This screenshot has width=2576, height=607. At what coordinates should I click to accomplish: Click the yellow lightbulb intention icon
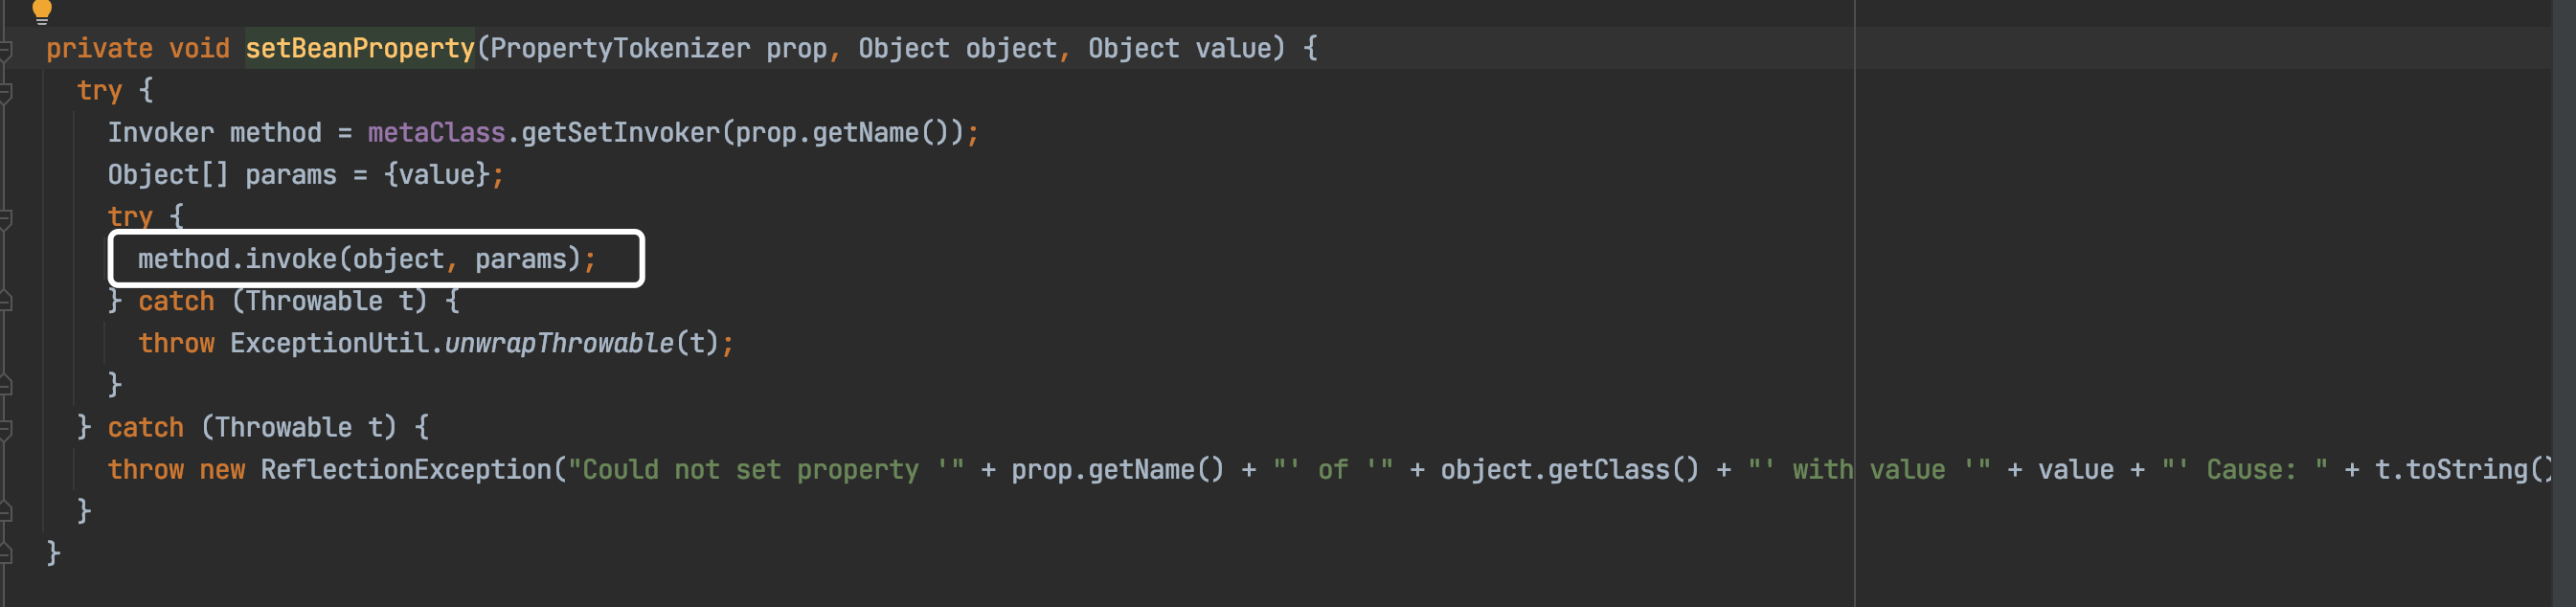pyautogui.click(x=42, y=11)
